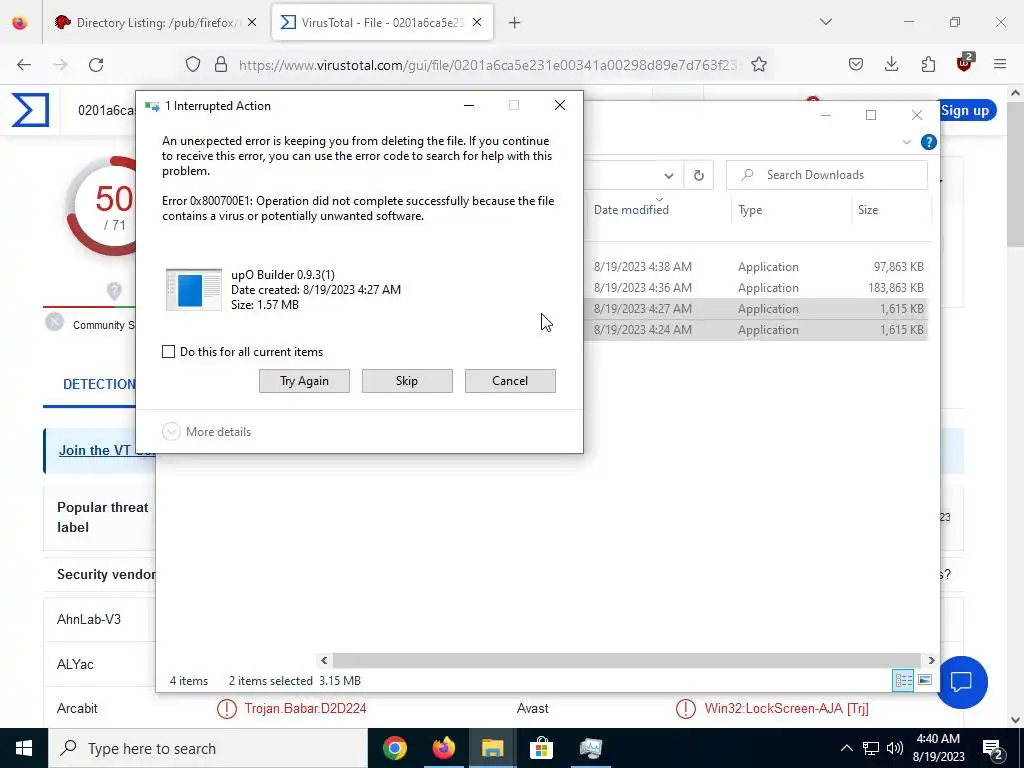Reload the VirusTotal page
This screenshot has height=768, width=1024.
click(96, 64)
